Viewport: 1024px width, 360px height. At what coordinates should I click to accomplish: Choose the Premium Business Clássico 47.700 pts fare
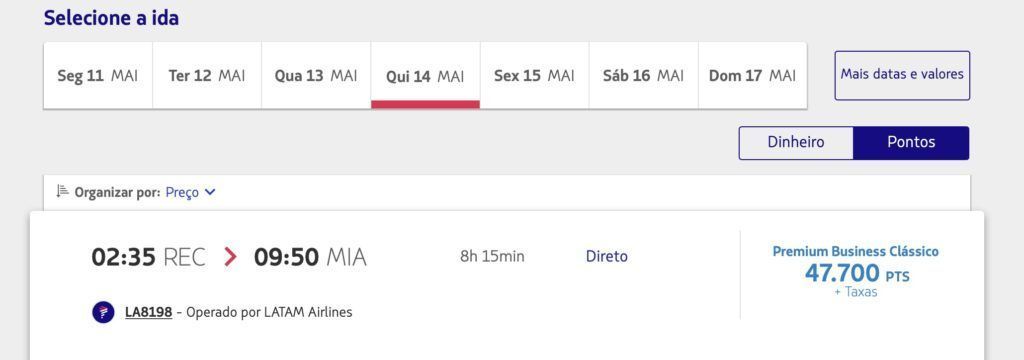pos(856,272)
